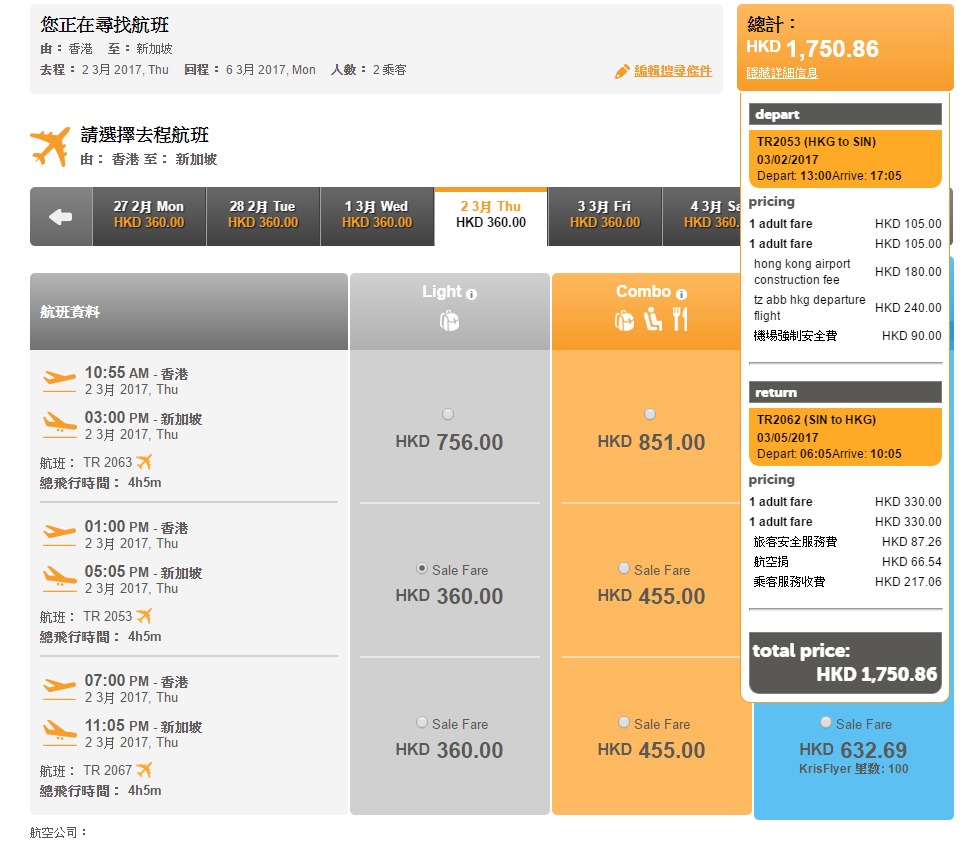Click the TR2062 (SIN to HKG) return box
967x845 pixels.
pos(845,437)
